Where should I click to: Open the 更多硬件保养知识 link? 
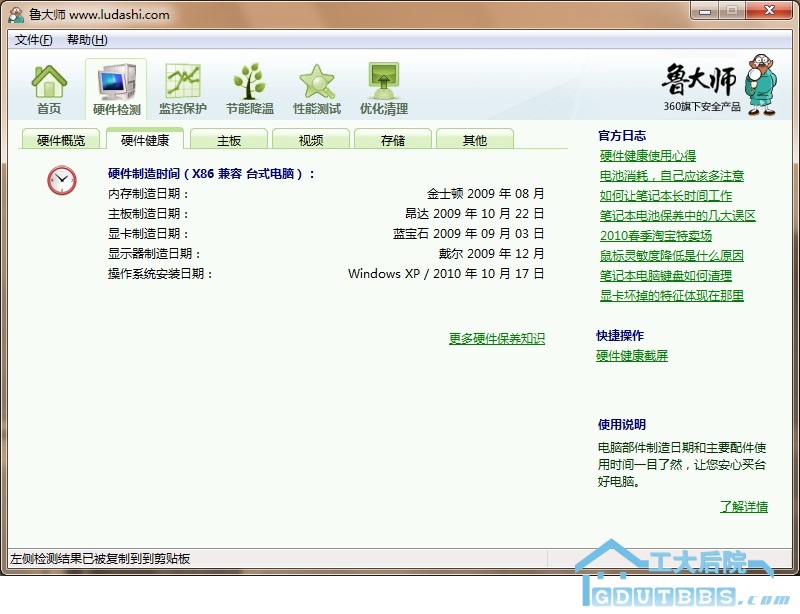(x=497, y=339)
